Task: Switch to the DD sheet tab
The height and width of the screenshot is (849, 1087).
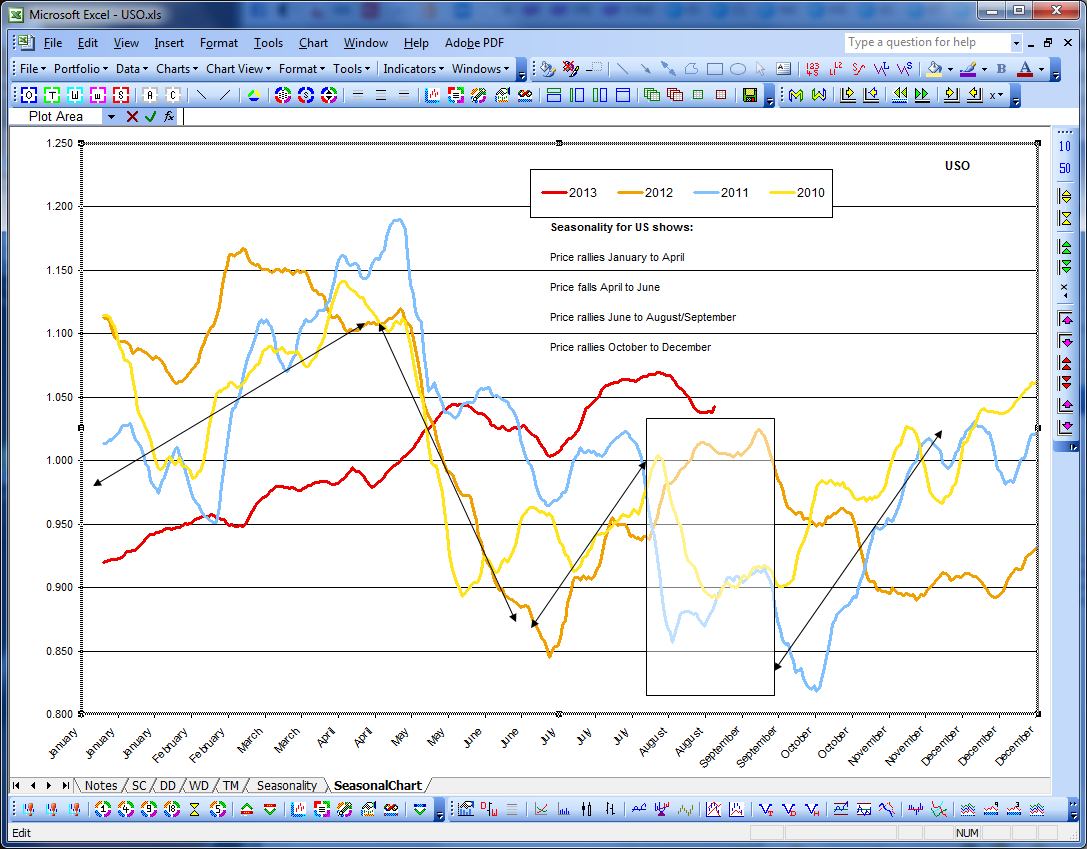Action: click(168, 785)
